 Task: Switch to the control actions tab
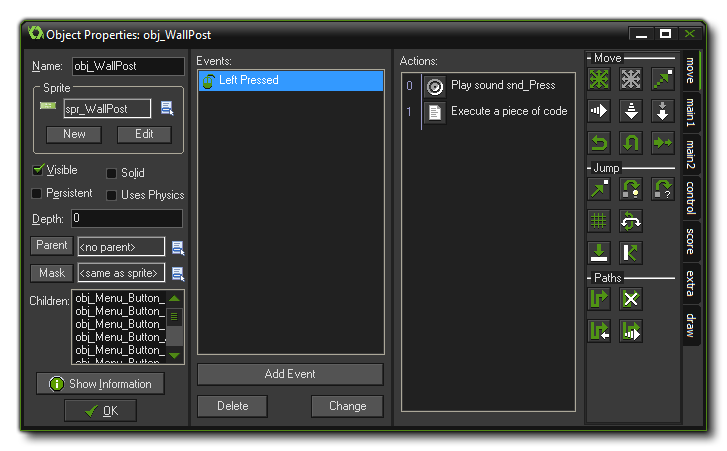(x=690, y=198)
